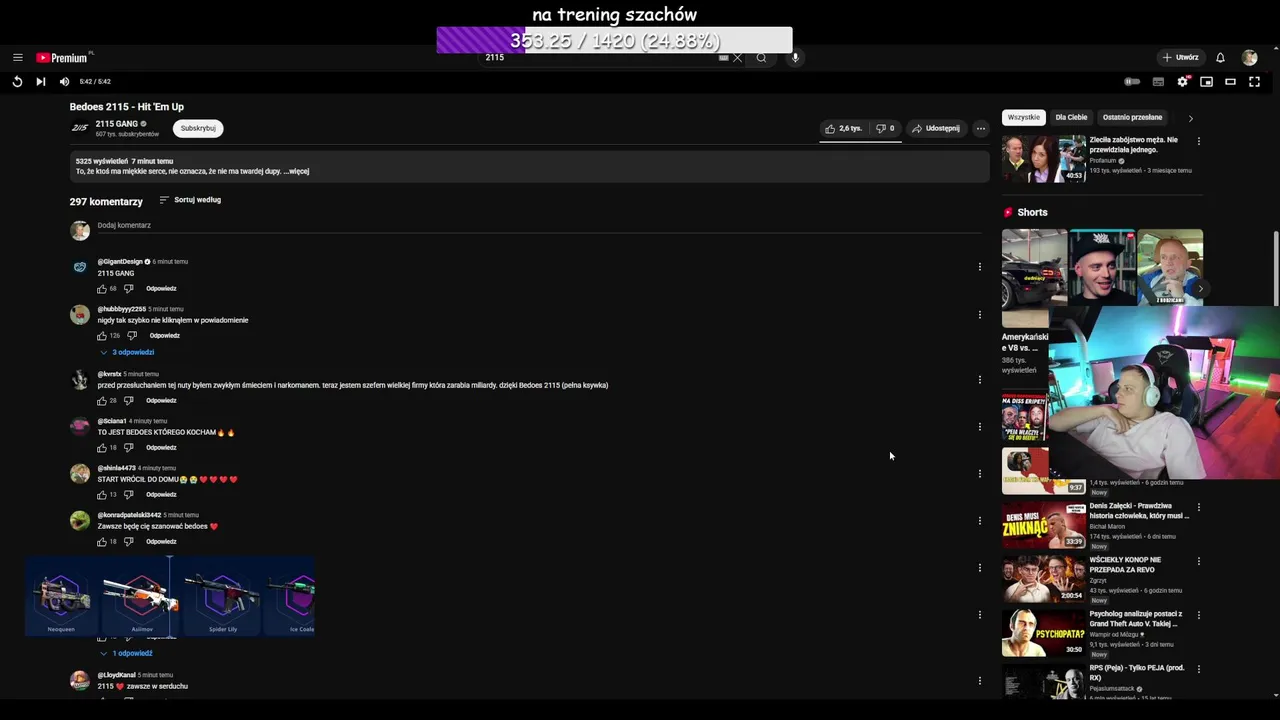
Task: Enter fullscreen mode
Action: click(x=1254, y=82)
